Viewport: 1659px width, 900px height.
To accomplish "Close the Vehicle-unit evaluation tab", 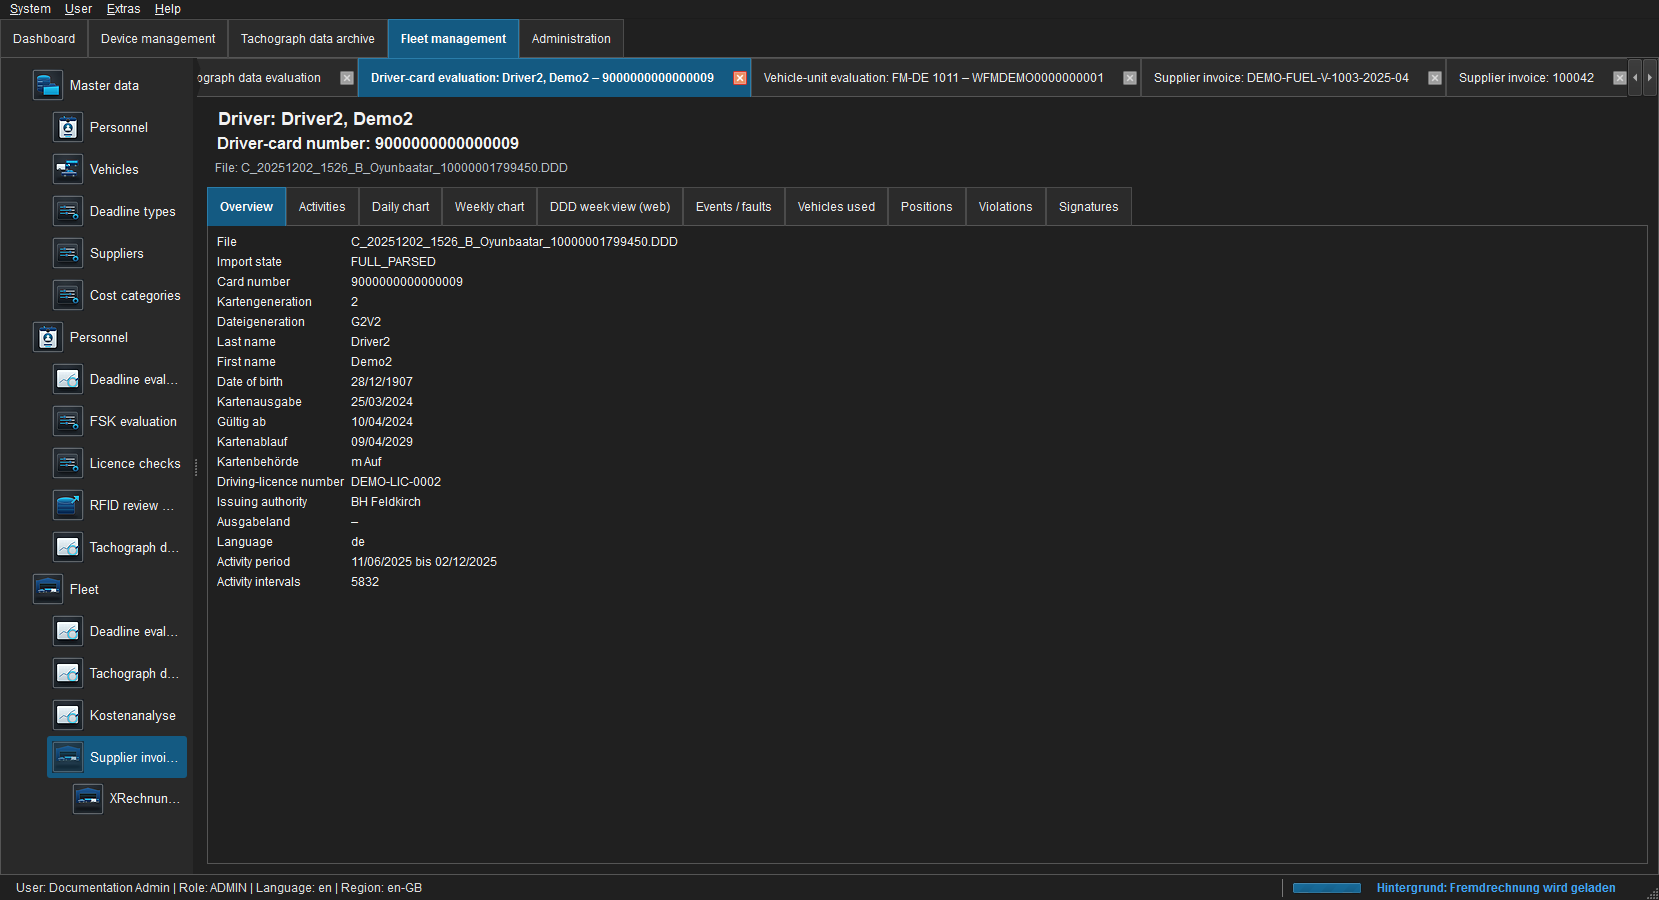I will point(1130,78).
